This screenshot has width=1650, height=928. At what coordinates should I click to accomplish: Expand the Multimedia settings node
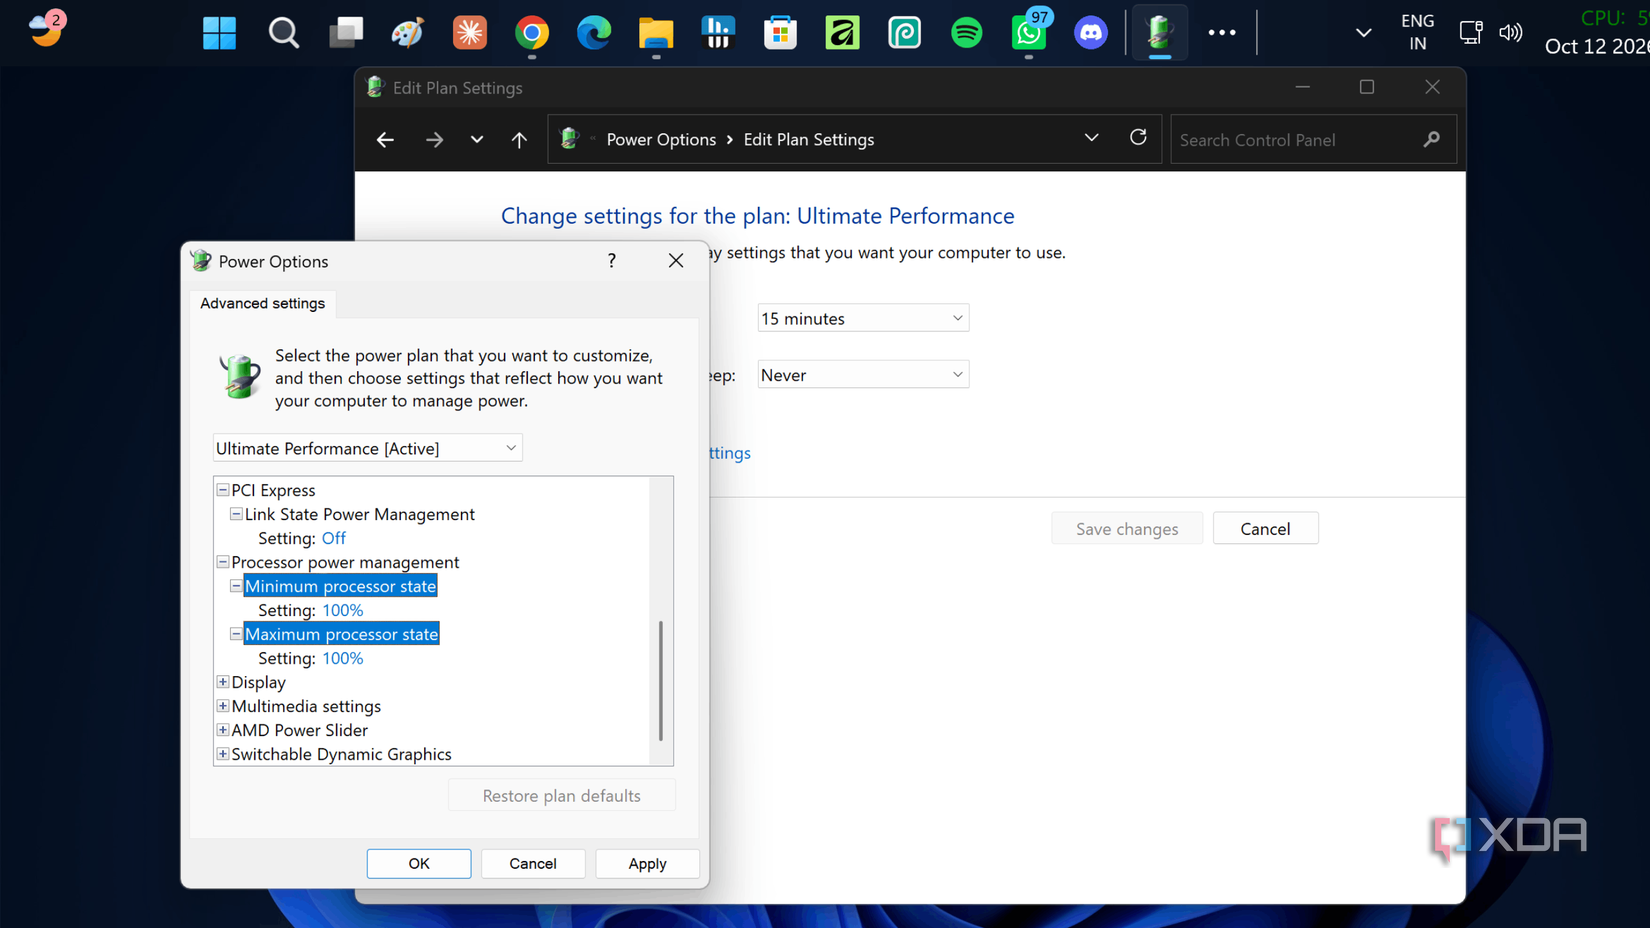click(x=223, y=706)
